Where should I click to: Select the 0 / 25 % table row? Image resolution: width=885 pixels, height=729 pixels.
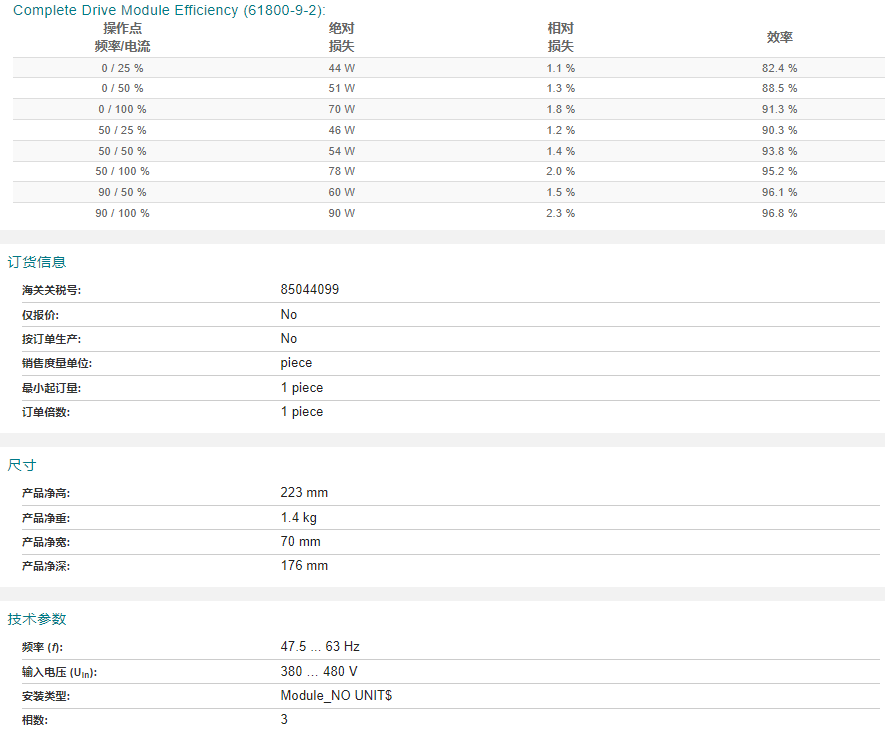(x=449, y=68)
